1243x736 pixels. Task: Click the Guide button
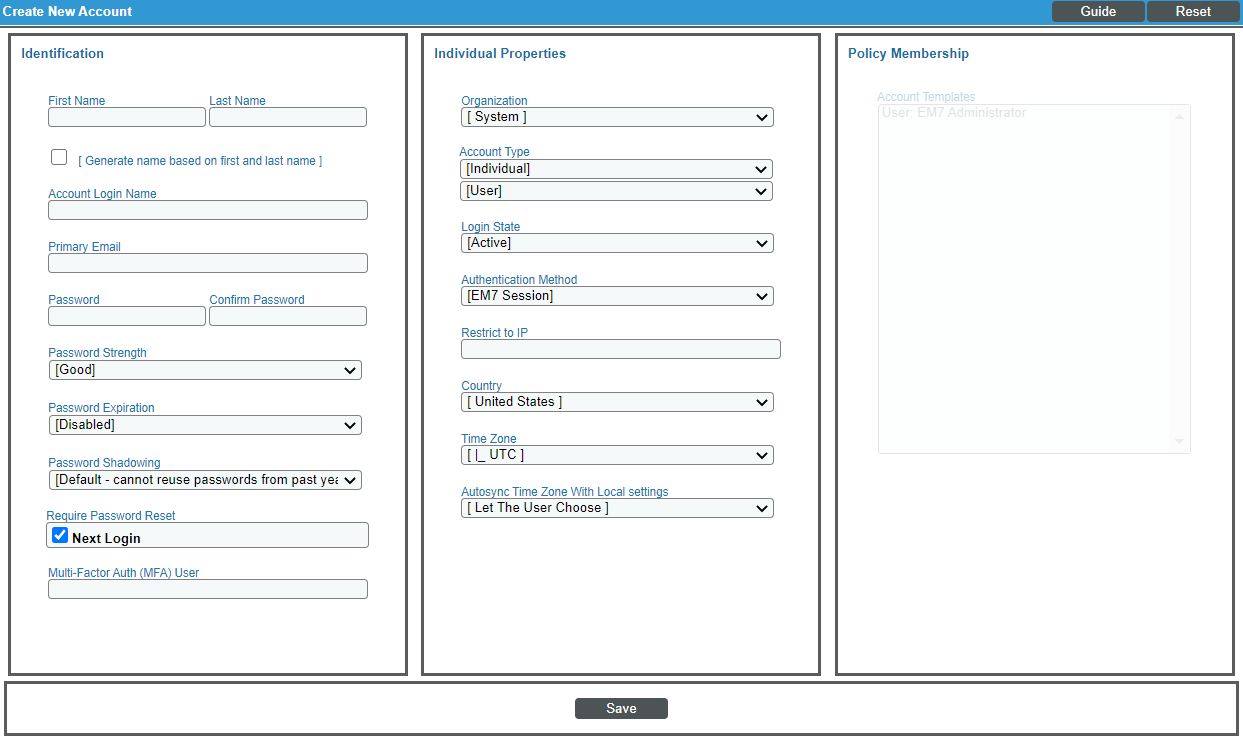(1097, 11)
